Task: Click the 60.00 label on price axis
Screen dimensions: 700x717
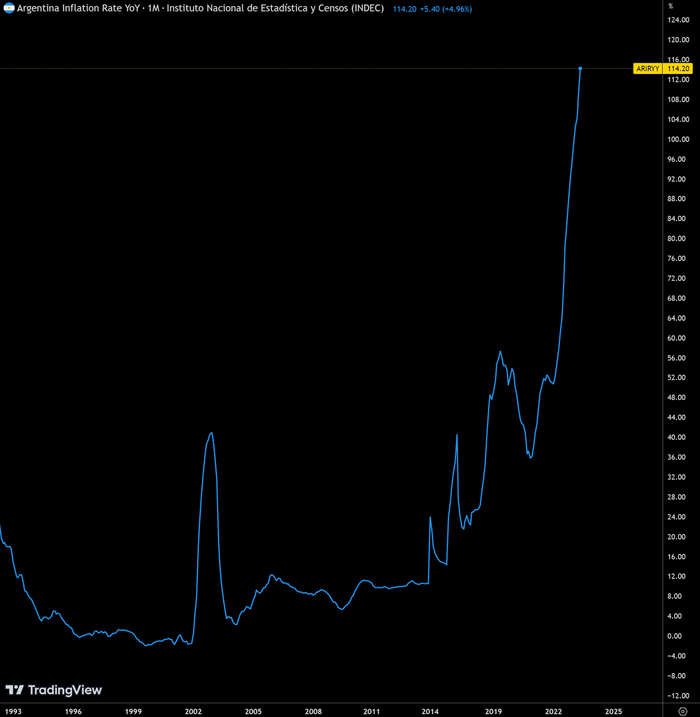Action: point(677,338)
